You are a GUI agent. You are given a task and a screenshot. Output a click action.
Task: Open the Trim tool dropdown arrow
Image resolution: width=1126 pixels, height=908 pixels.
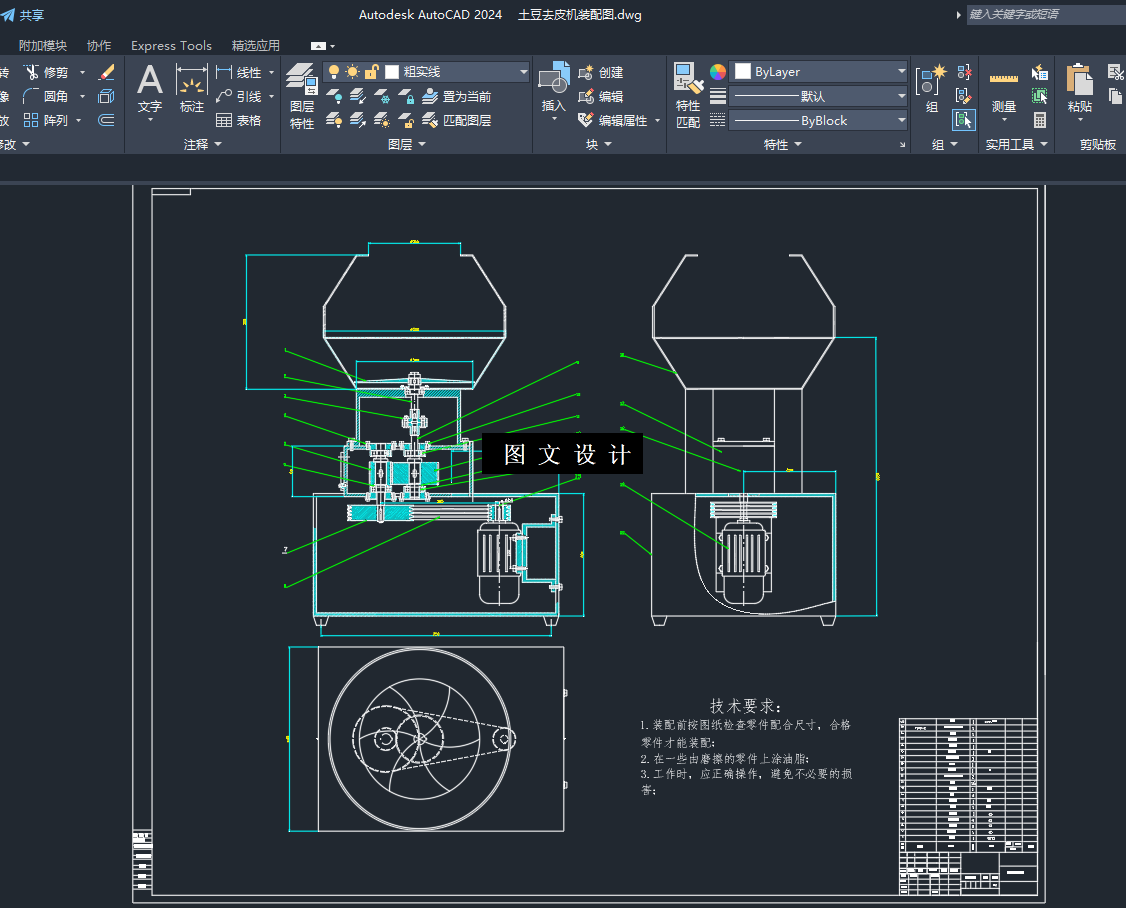tap(82, 73)
